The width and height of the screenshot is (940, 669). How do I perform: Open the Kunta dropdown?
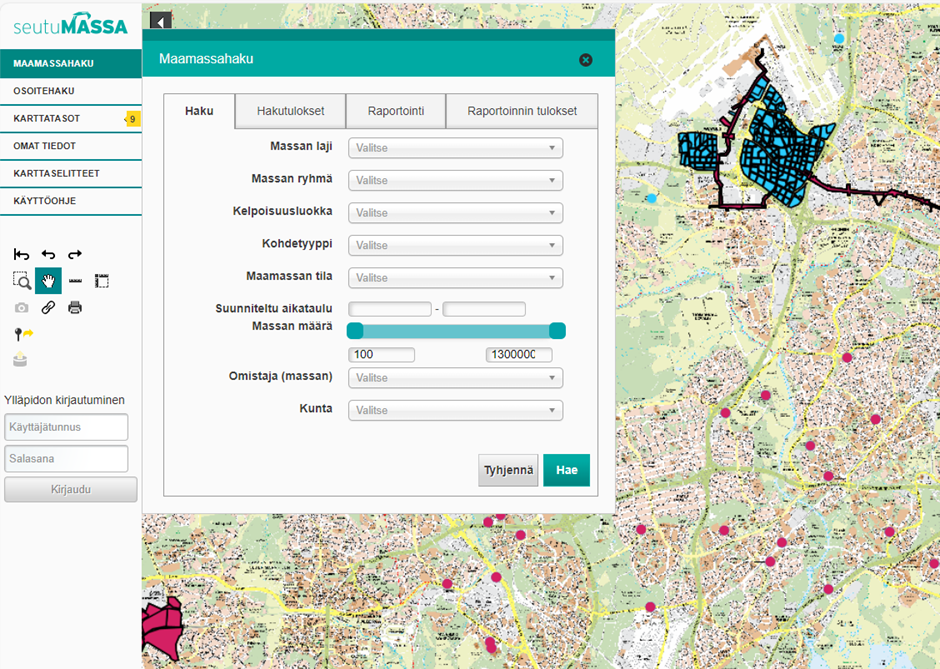[x=454, y=410]
